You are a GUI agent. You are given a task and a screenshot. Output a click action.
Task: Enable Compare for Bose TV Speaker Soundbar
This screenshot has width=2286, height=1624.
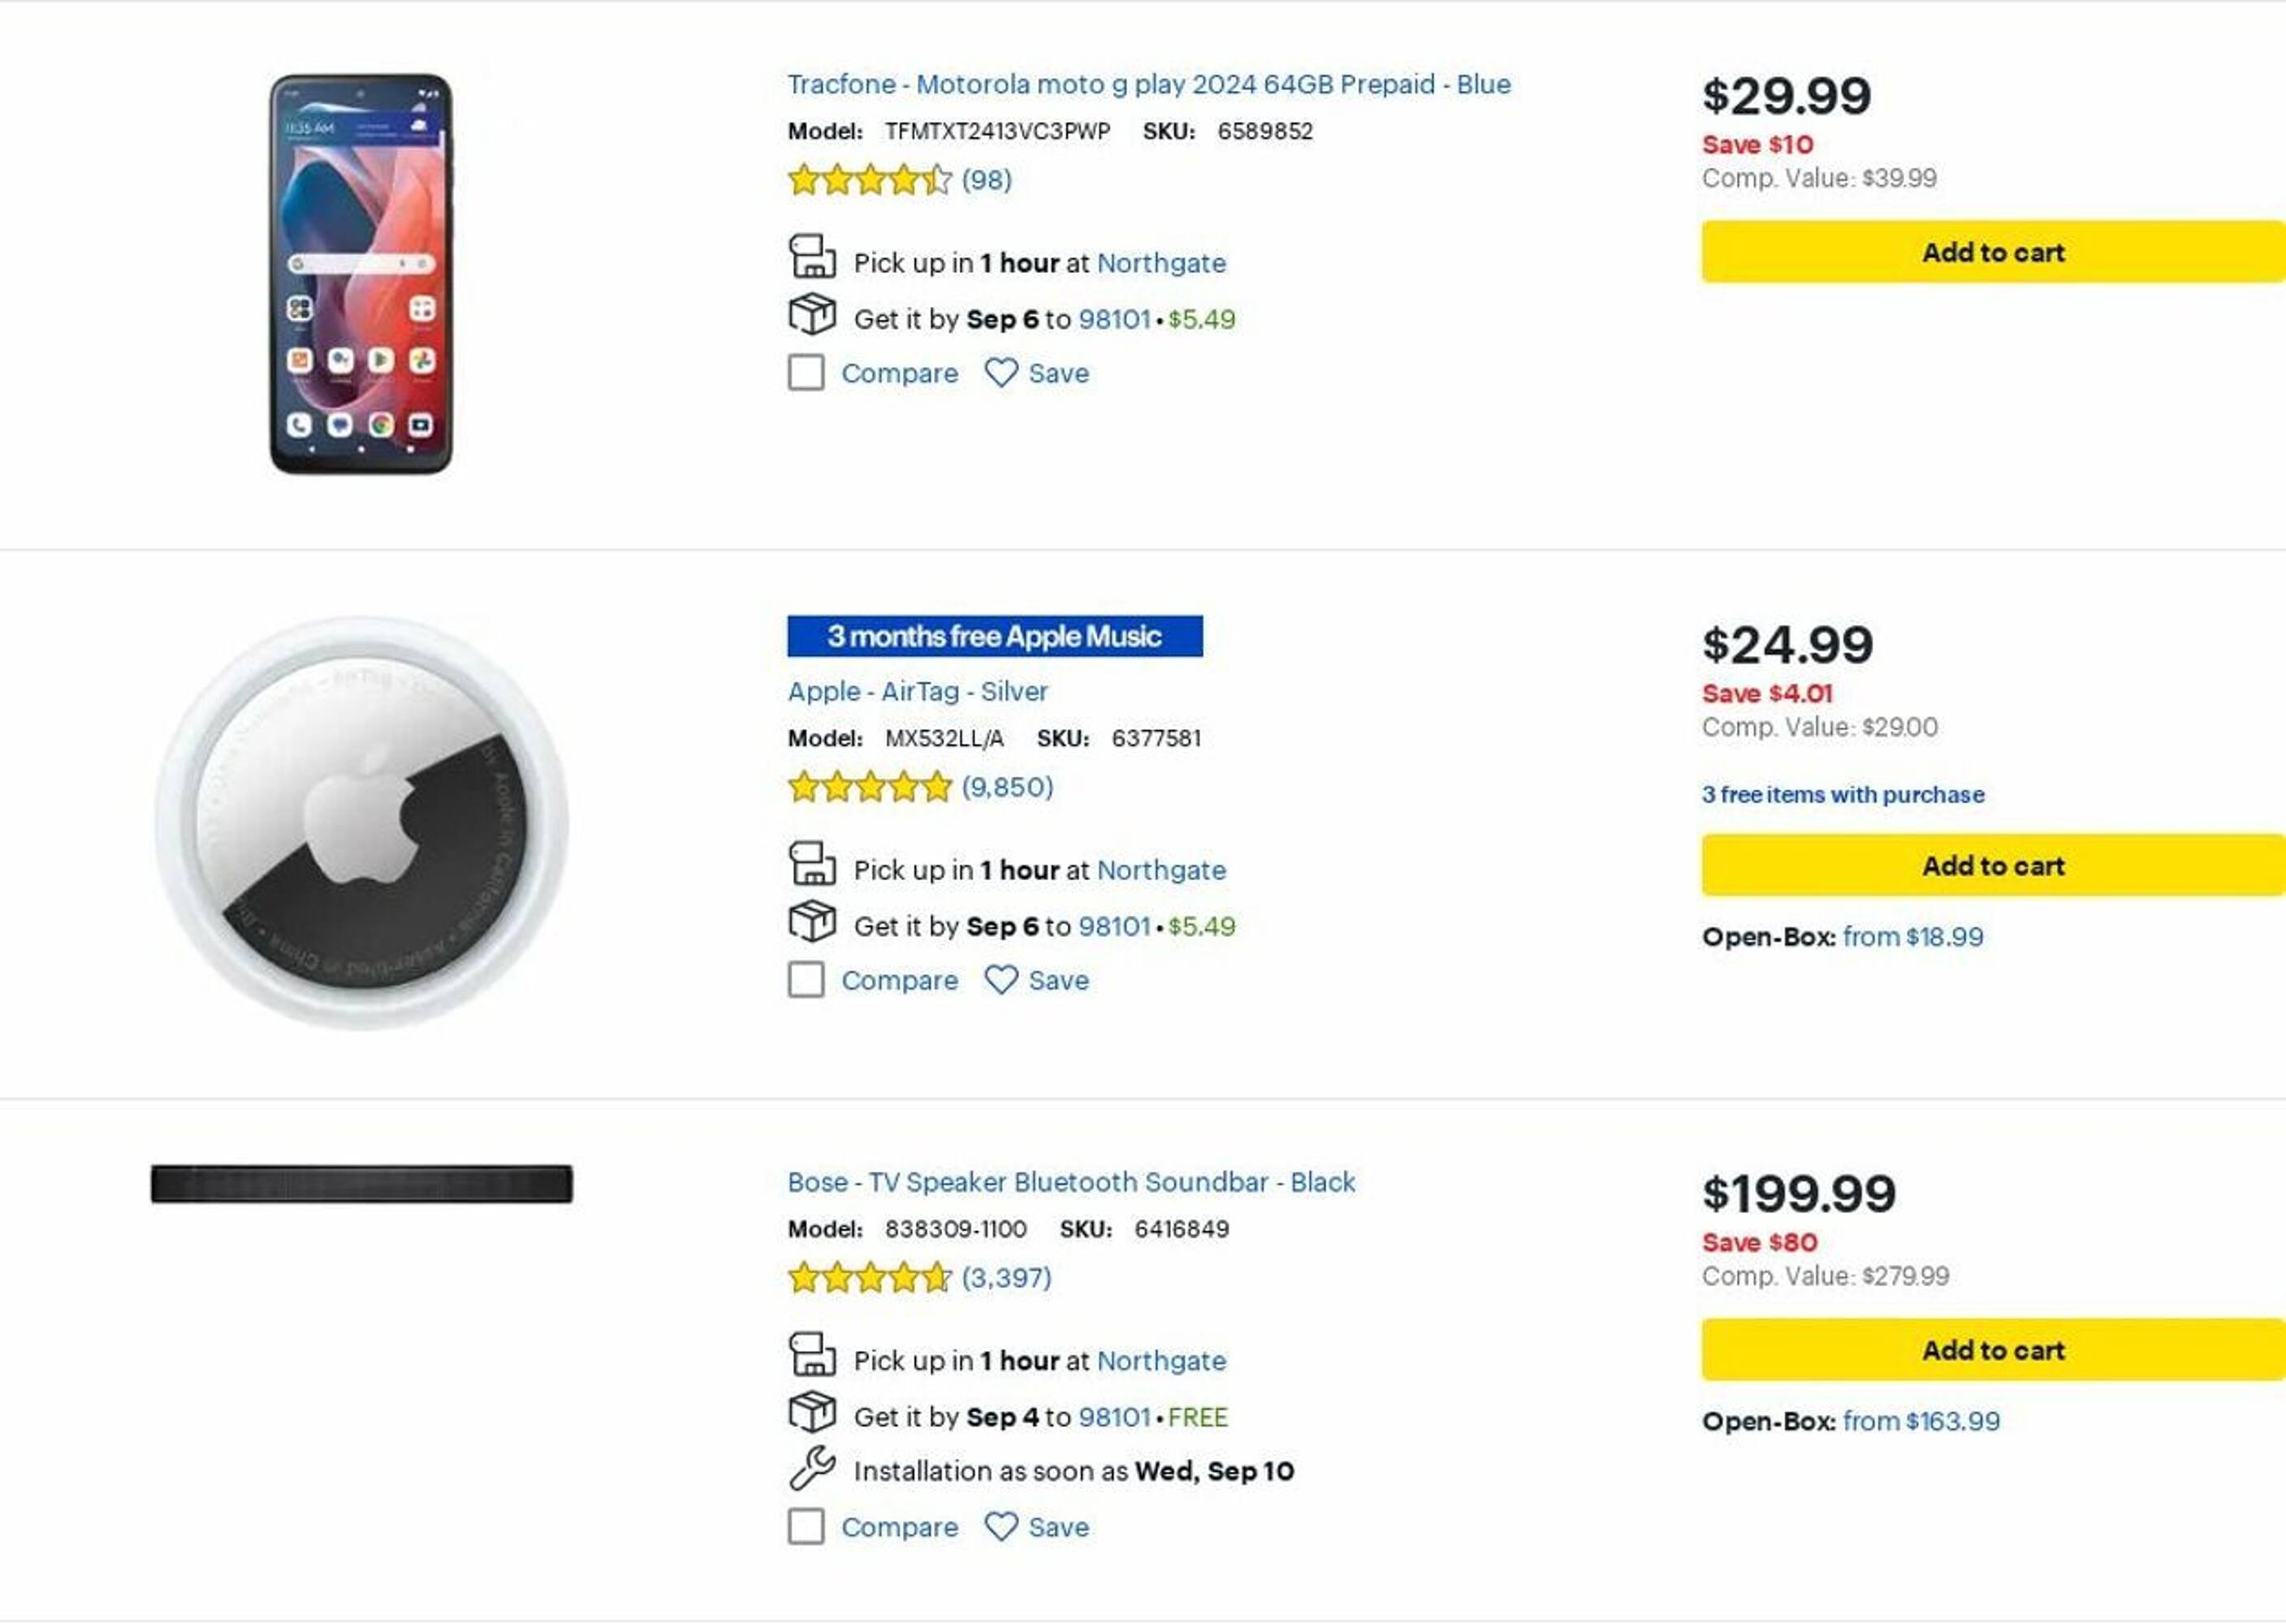[x=806, y=1527]
